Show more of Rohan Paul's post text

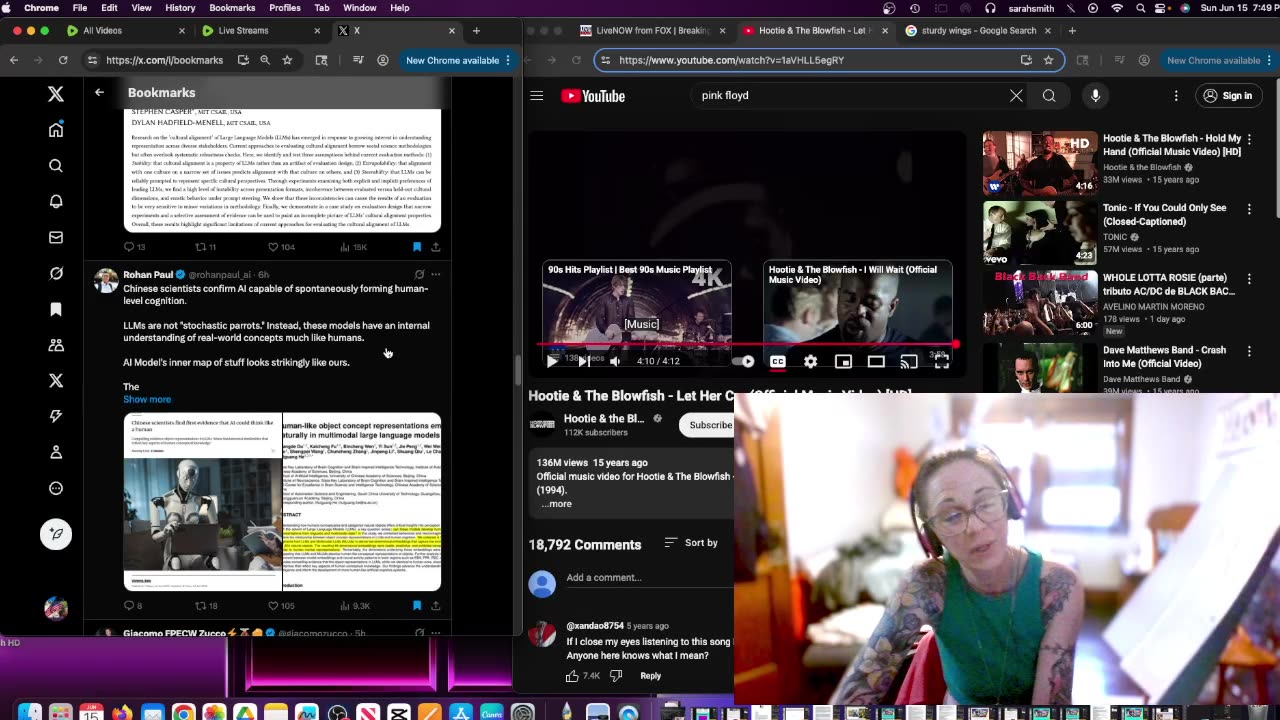point(147,399)
